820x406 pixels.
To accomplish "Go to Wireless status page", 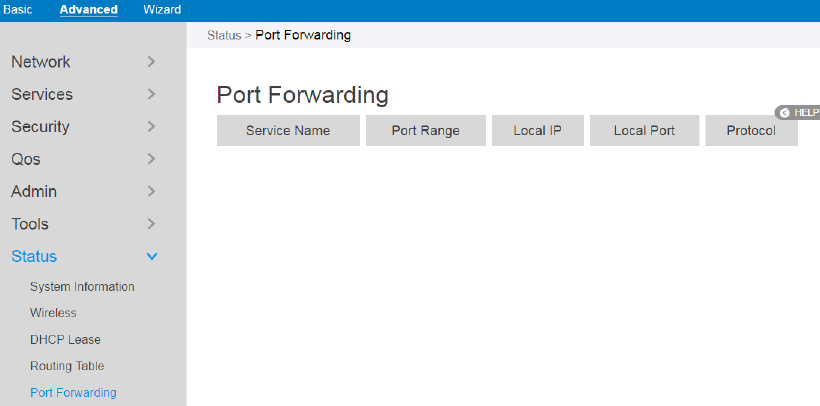I will point(53,313).
